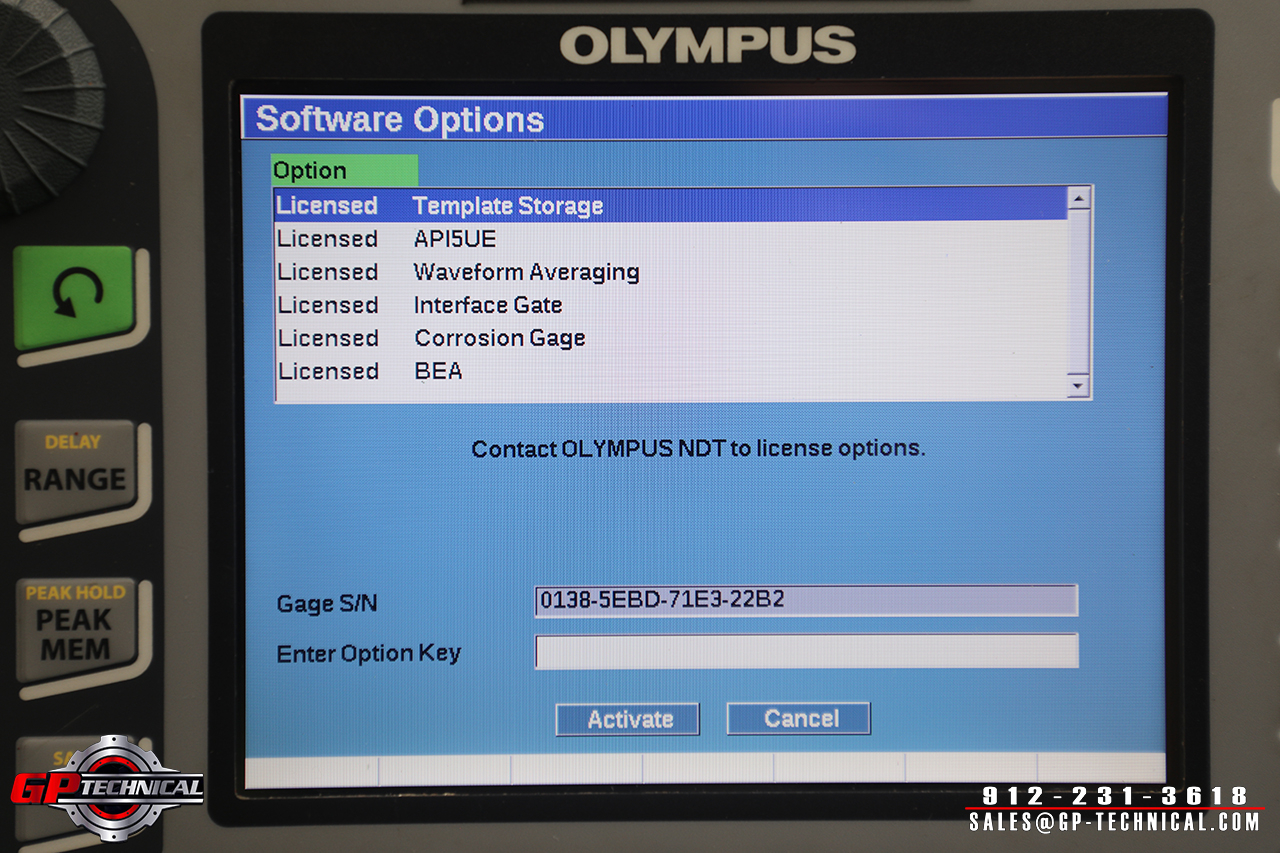
Task: Click the Activate button
Action: click(628, 719)
